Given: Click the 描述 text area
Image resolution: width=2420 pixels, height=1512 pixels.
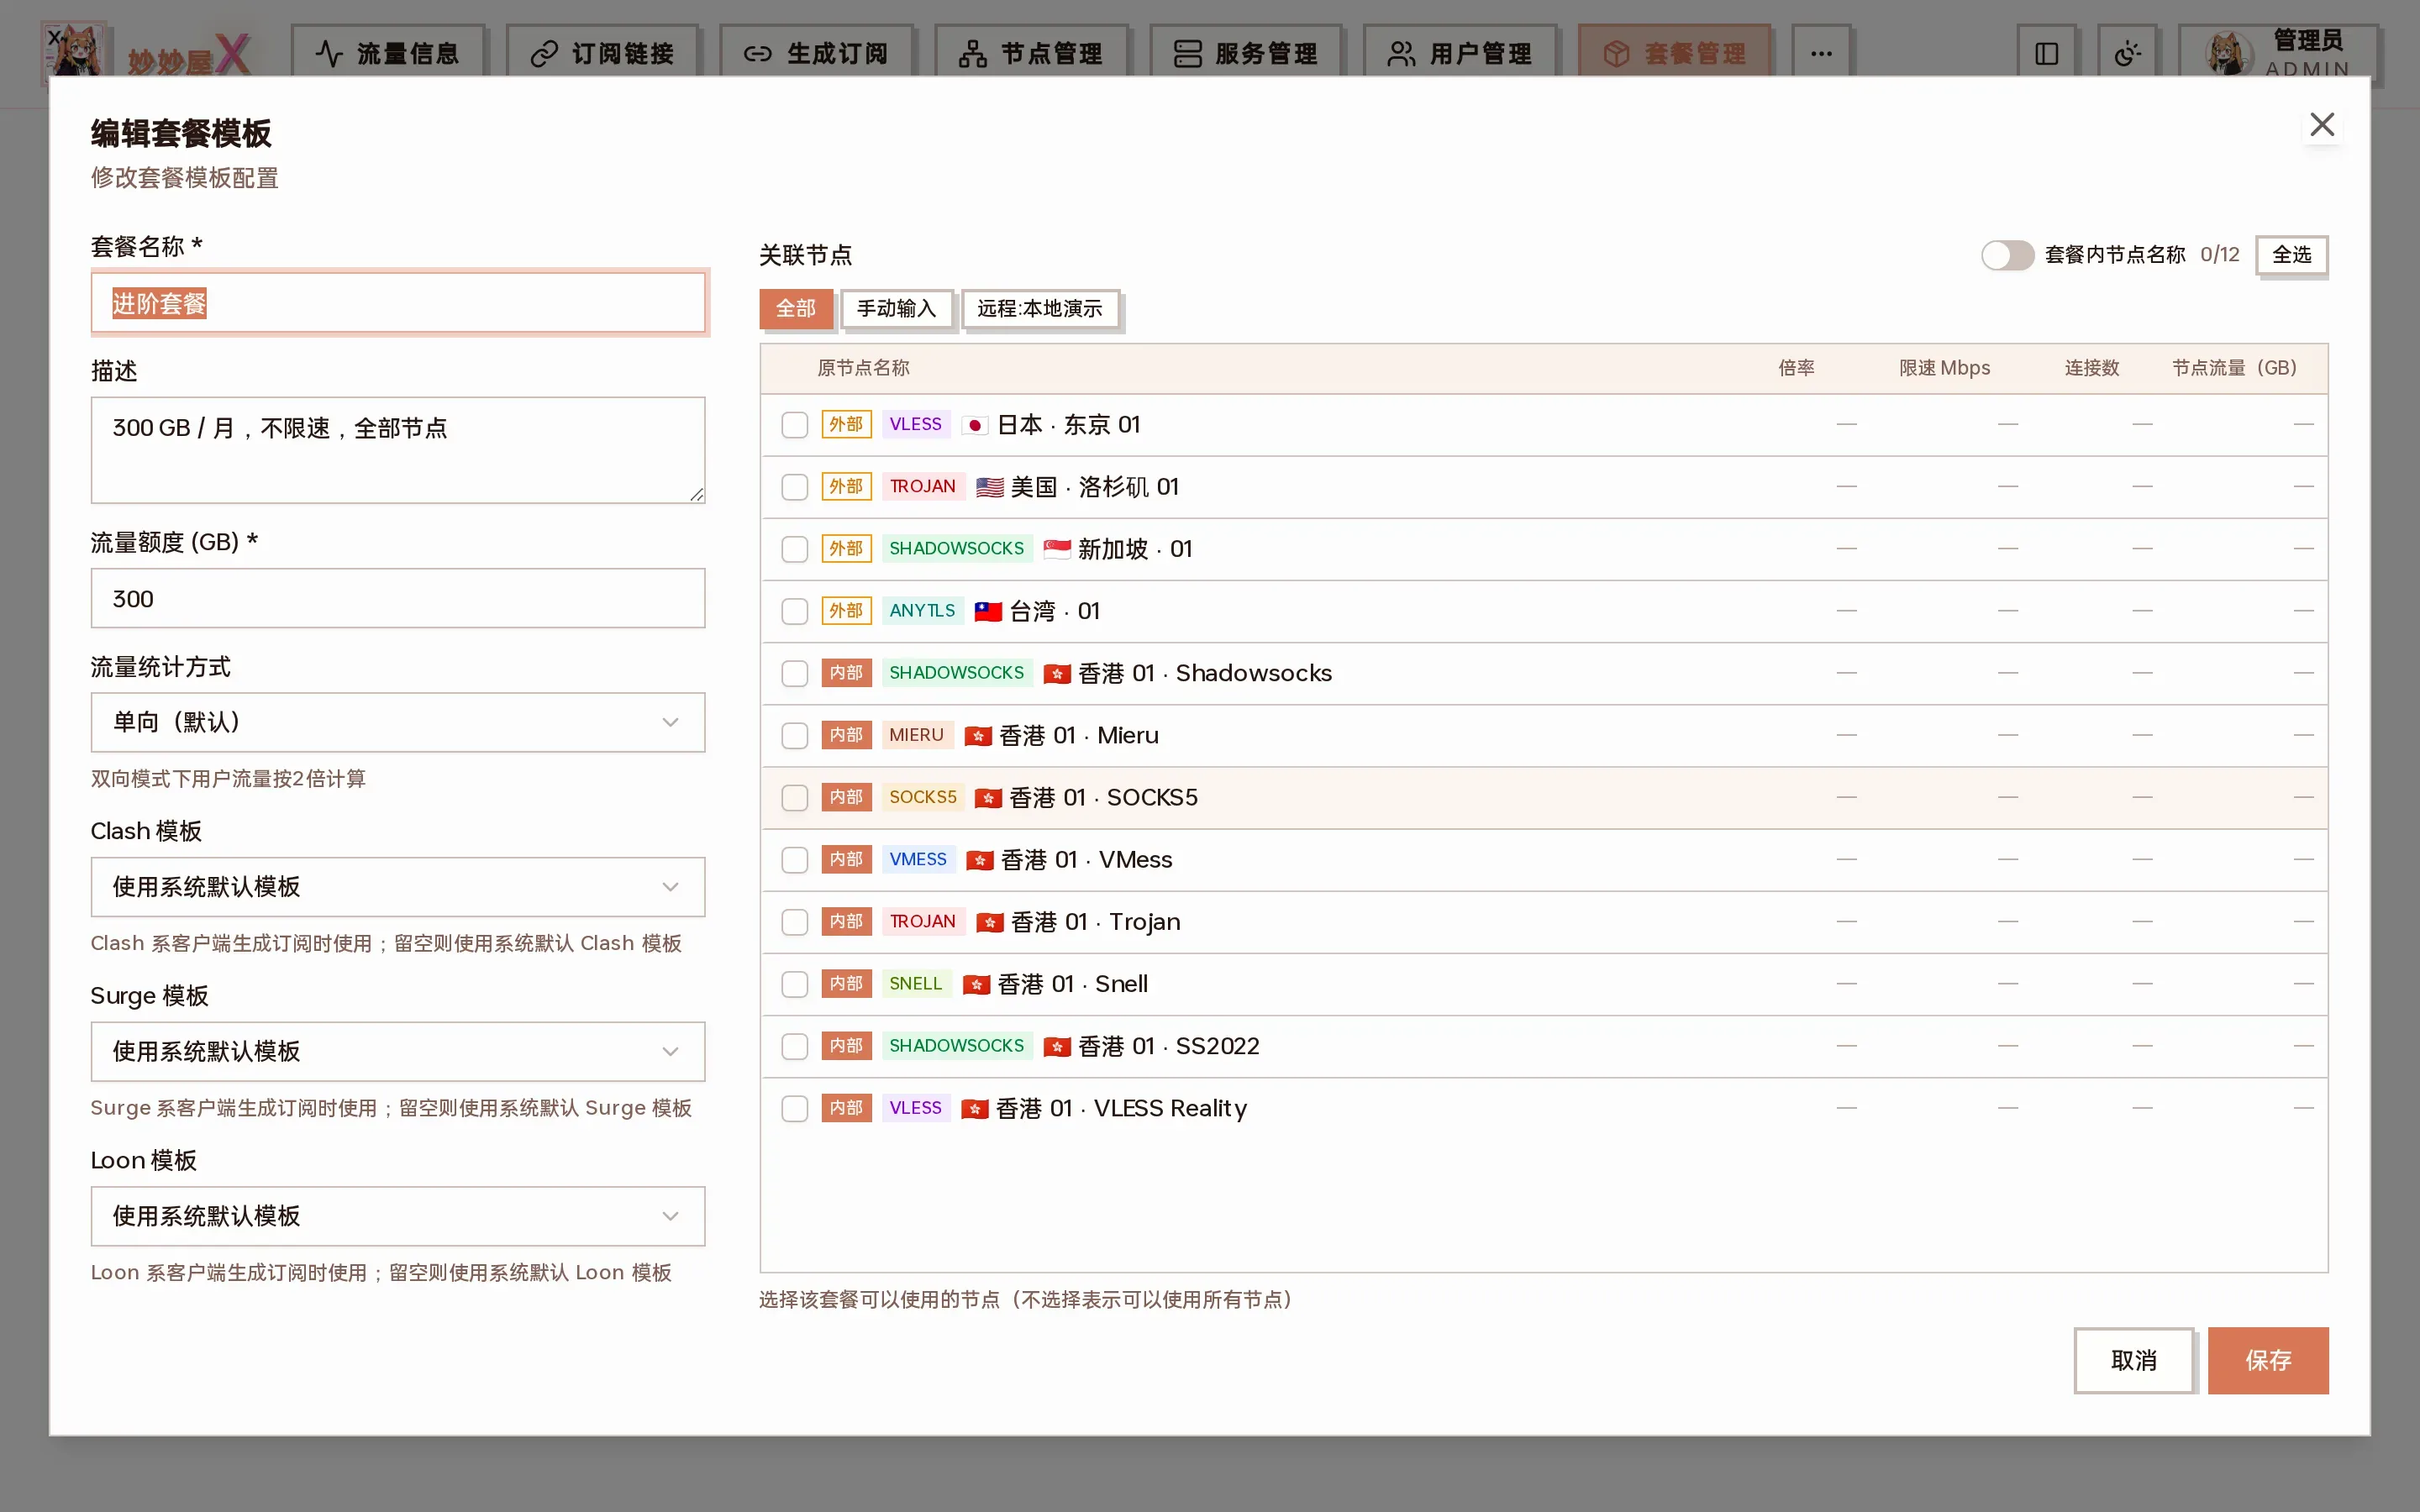Looking at the screenshot, I should coord(398,450).
